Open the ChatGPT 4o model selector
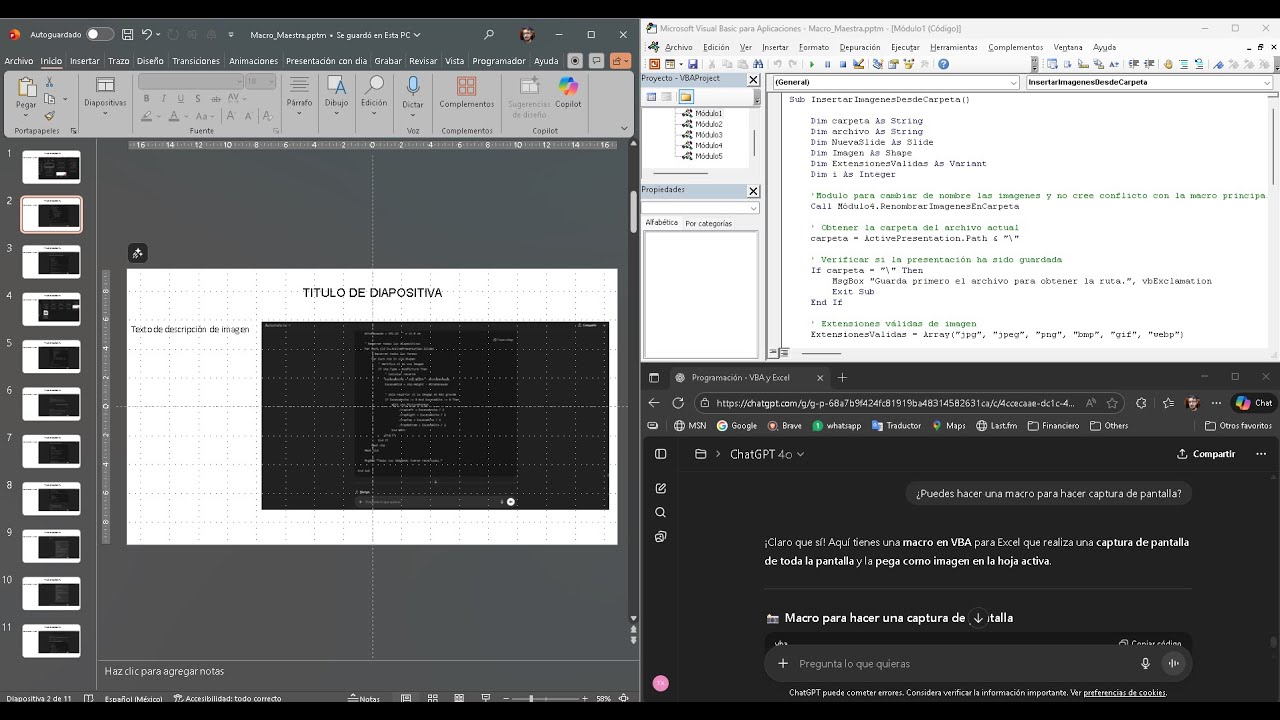 coord(767,454)
